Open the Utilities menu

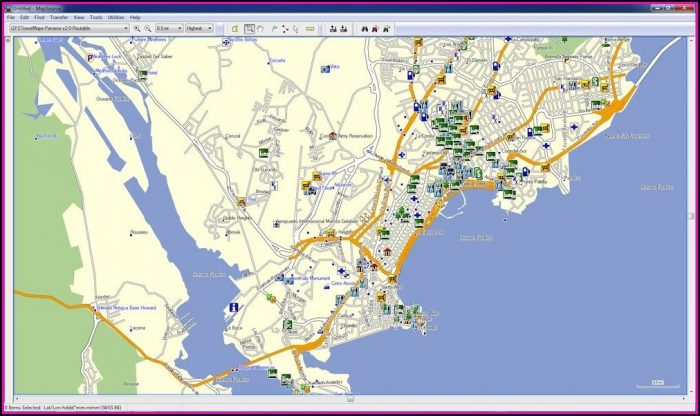coord(116,17)
